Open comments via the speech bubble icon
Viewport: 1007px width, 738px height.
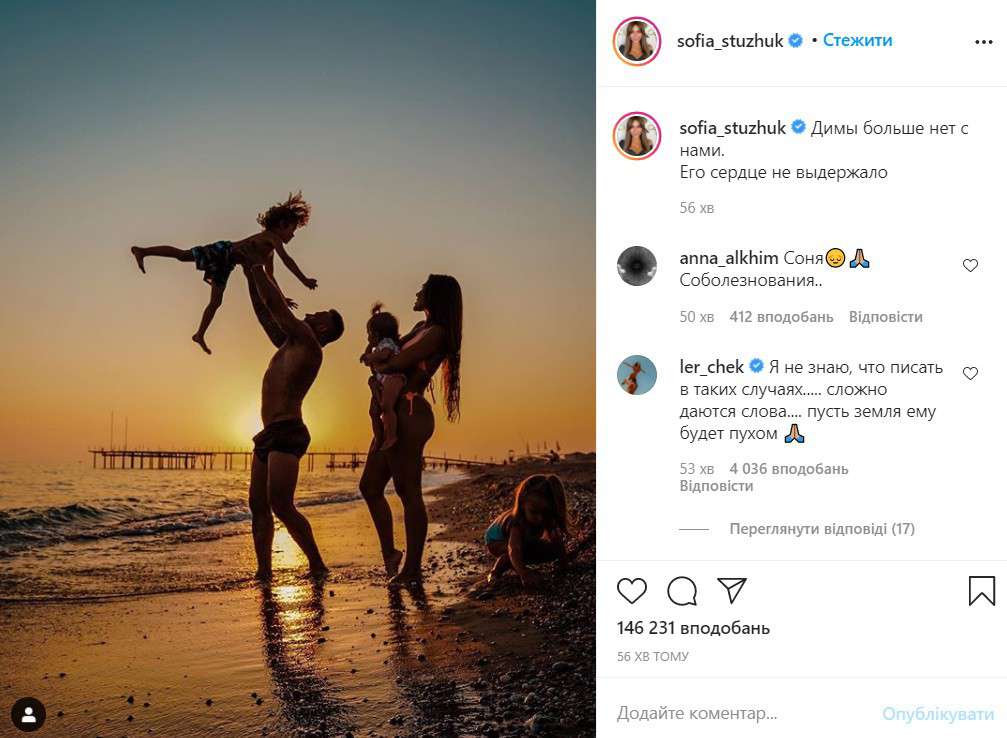point(682,591)
